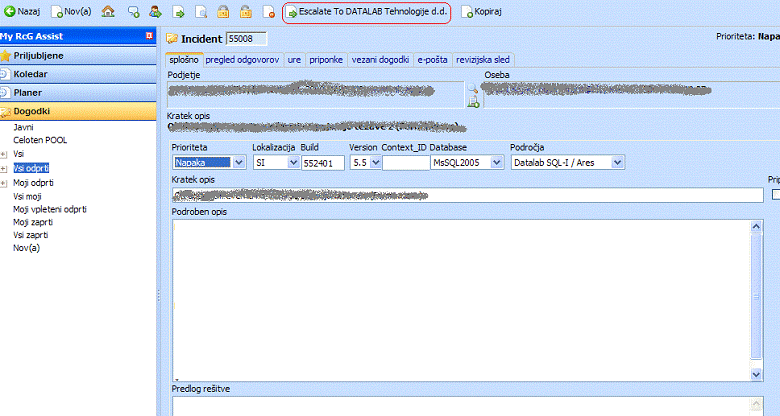Click inside the Predlog rešitve text area

pyautogui.click(x=461, y=407)
